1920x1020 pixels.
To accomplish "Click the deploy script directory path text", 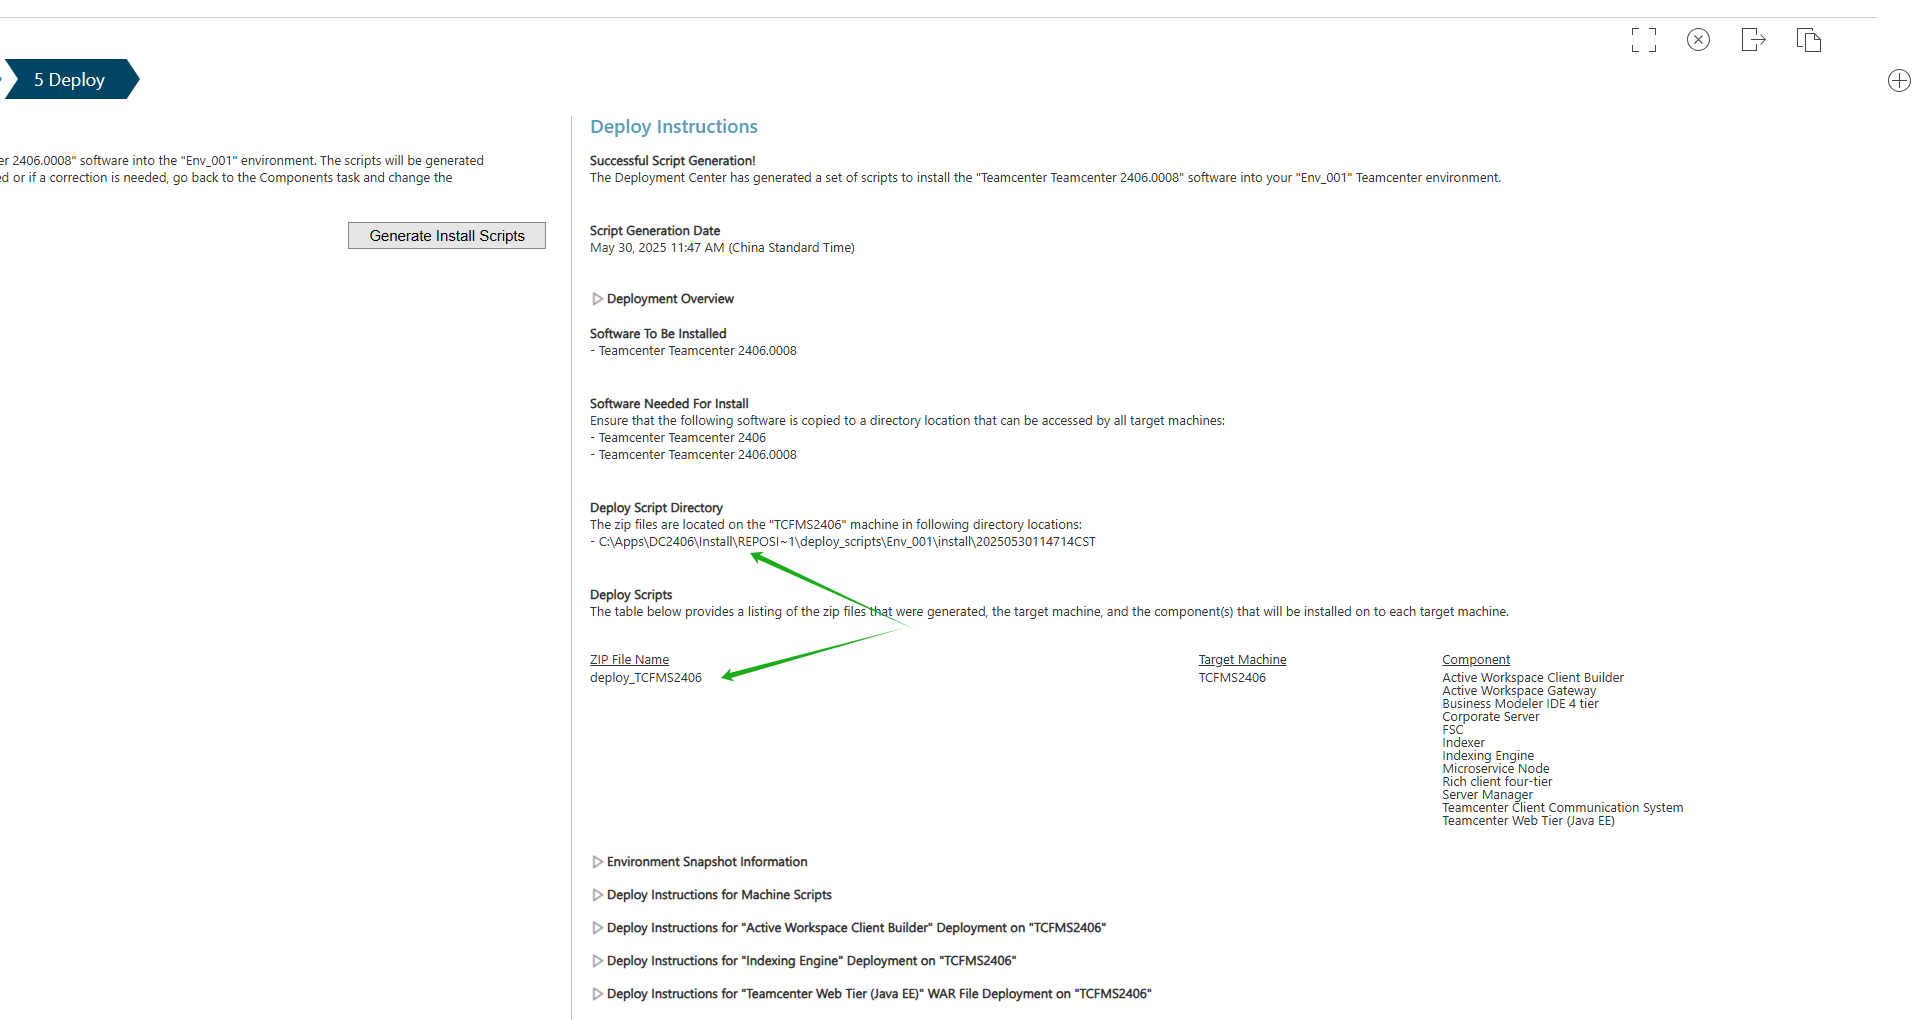I will coord(847,542).
